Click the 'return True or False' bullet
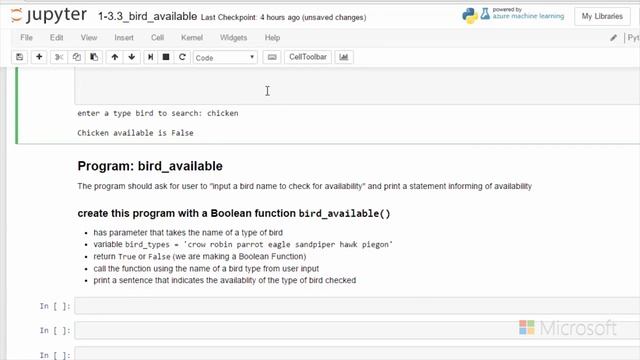This screenshot has height=360, width=640. coord(200,256)
